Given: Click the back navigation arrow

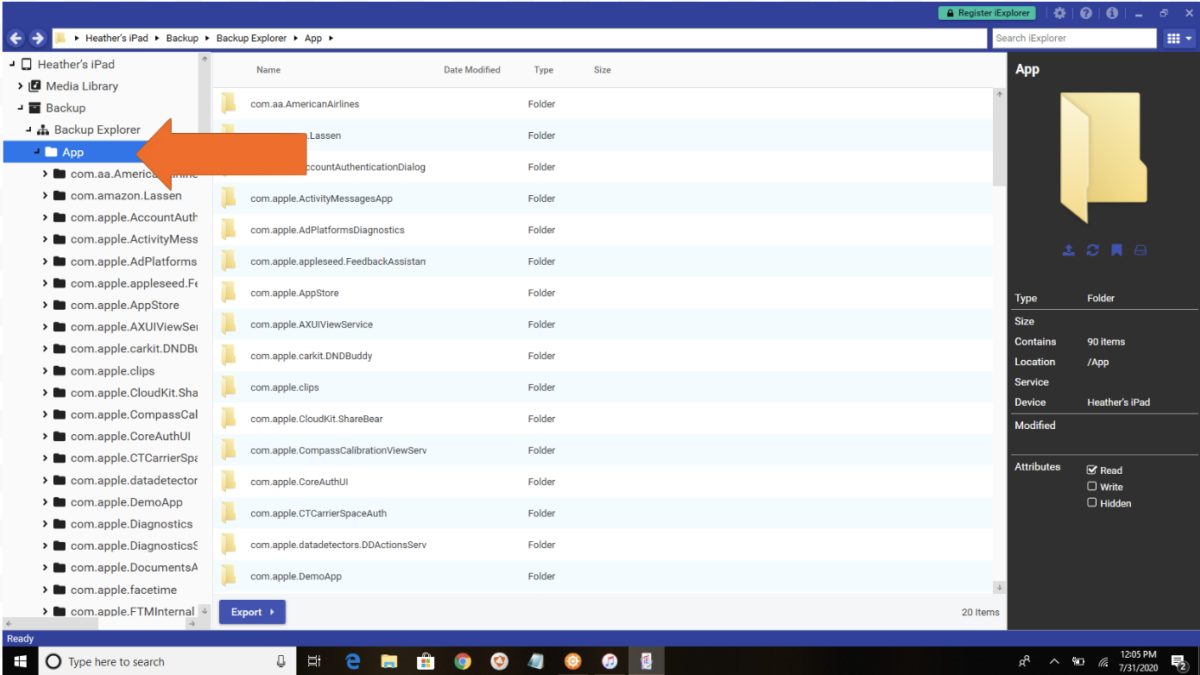Looking at the screenshot, I should 15,38.
